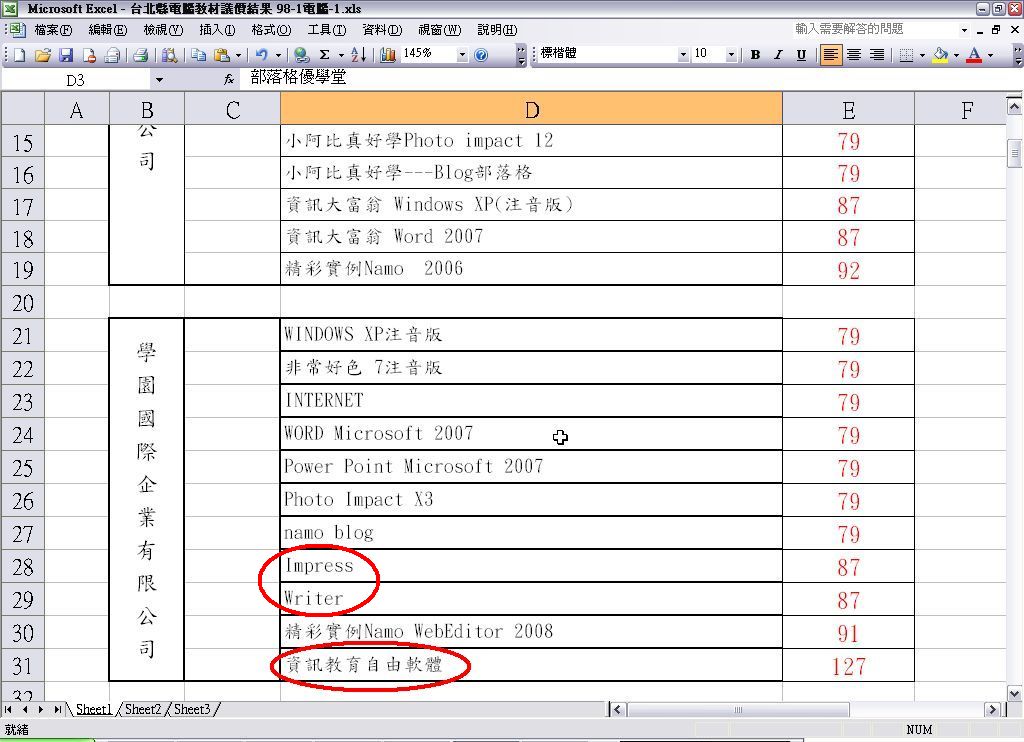Toggle Center alignment
Viewport: 1024px width, 742px height.
tap(854, 56)
